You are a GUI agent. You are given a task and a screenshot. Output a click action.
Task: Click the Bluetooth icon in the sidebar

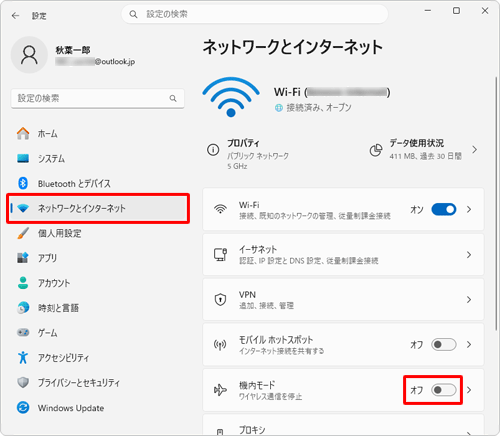click(23, 183)
